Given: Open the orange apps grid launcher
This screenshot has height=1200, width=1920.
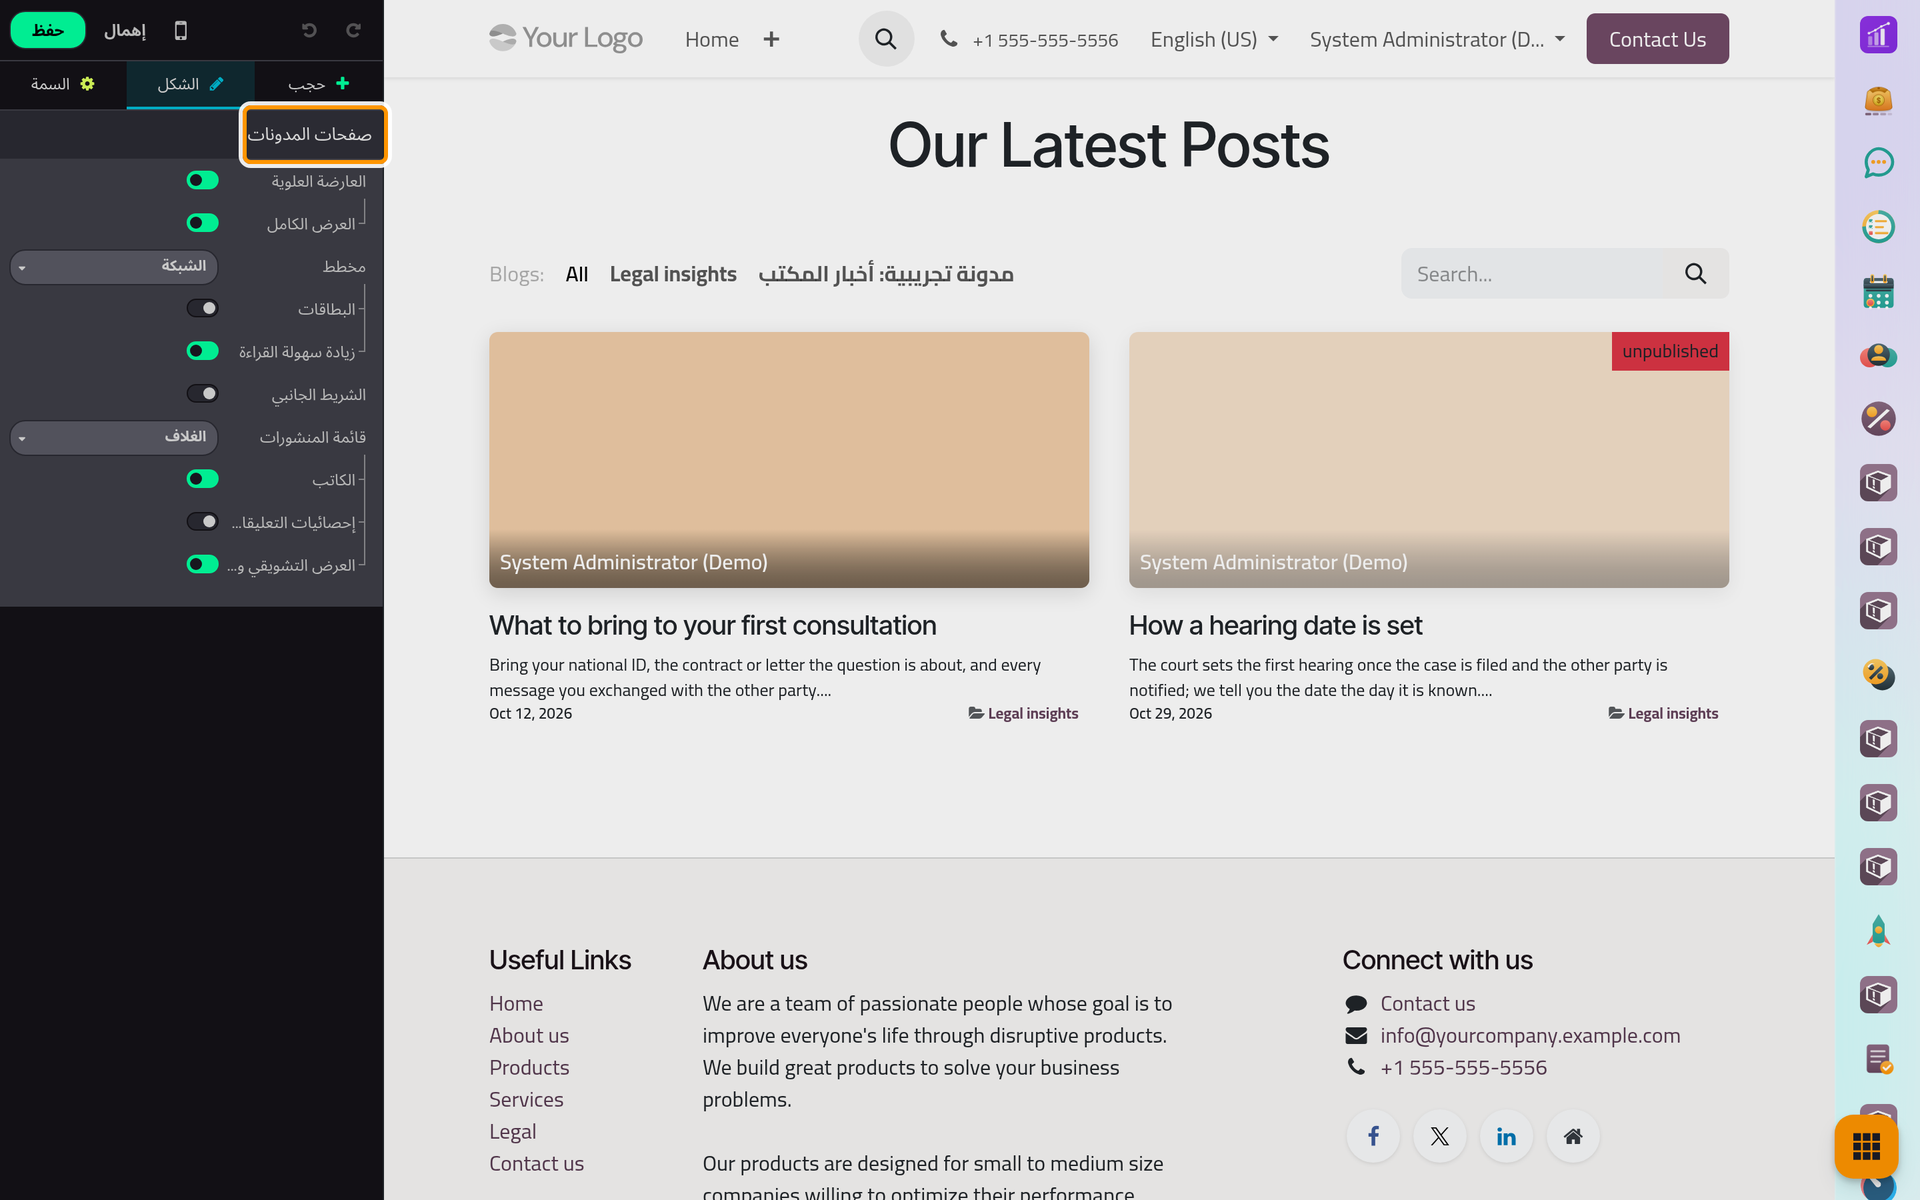Looking at the screenshot, I should 1866,1146.
